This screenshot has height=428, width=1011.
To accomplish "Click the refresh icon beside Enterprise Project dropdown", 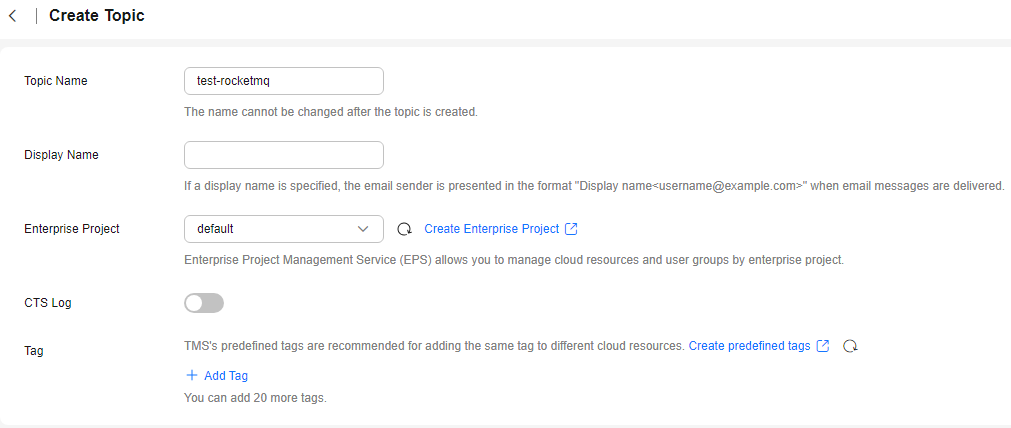I will pos(404,229).
